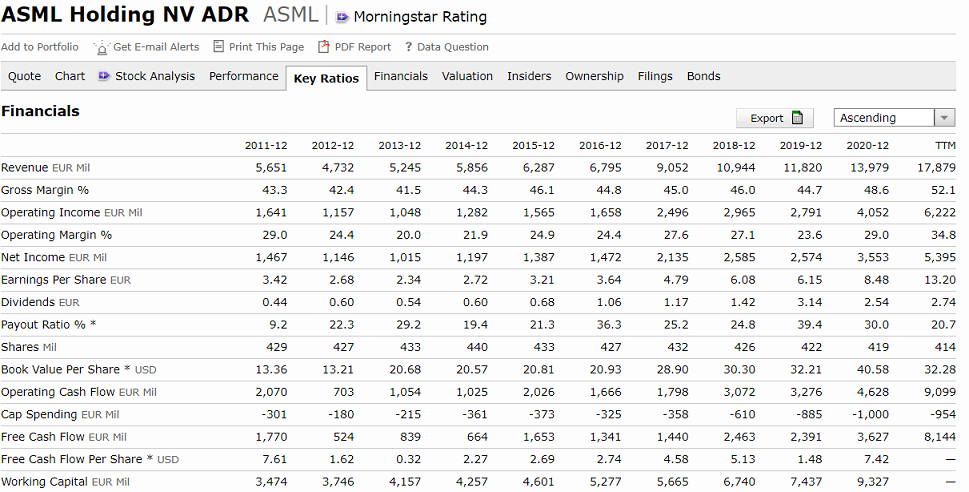Click the PDF Report icon
The image size is (969, 492).
tap(323, 47)
